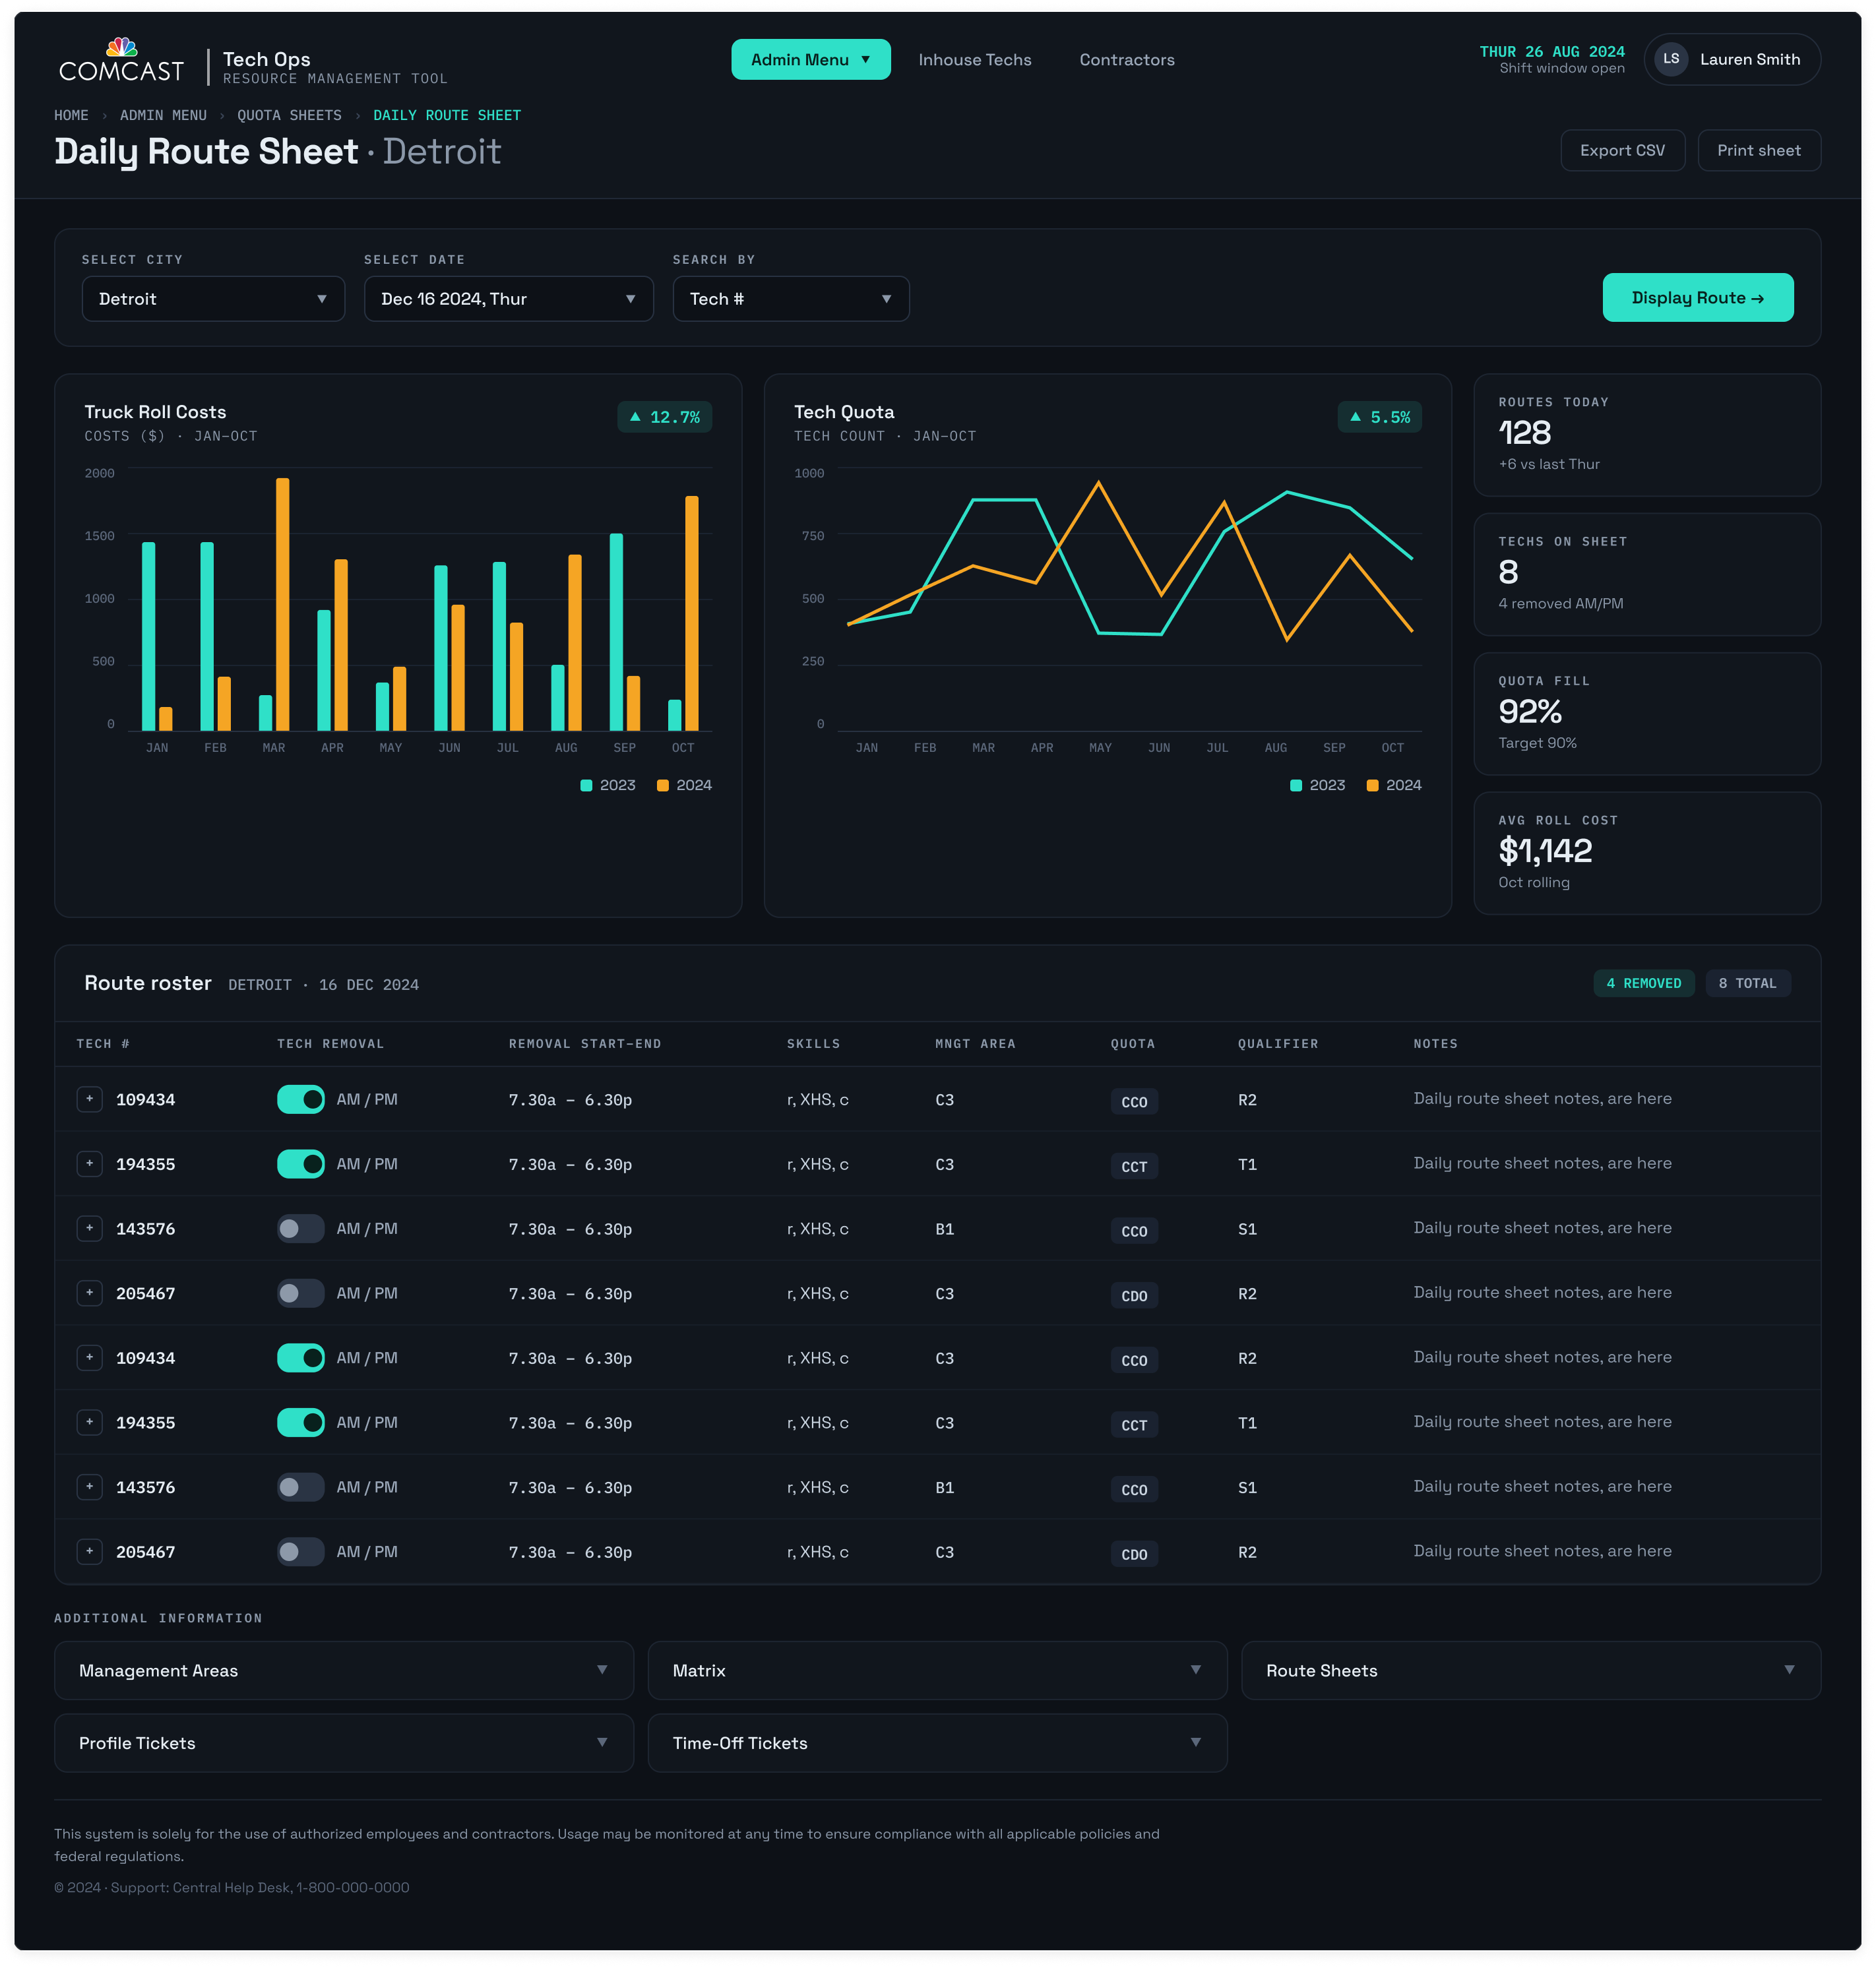Expand the first 109434 row plus icon
The image size is (1876, 1968).
click(89, 1099)
